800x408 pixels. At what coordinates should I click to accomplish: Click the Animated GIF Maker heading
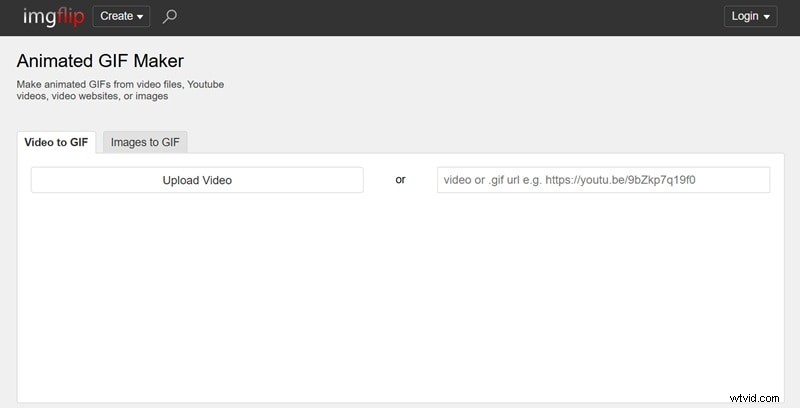pos(100,61)
